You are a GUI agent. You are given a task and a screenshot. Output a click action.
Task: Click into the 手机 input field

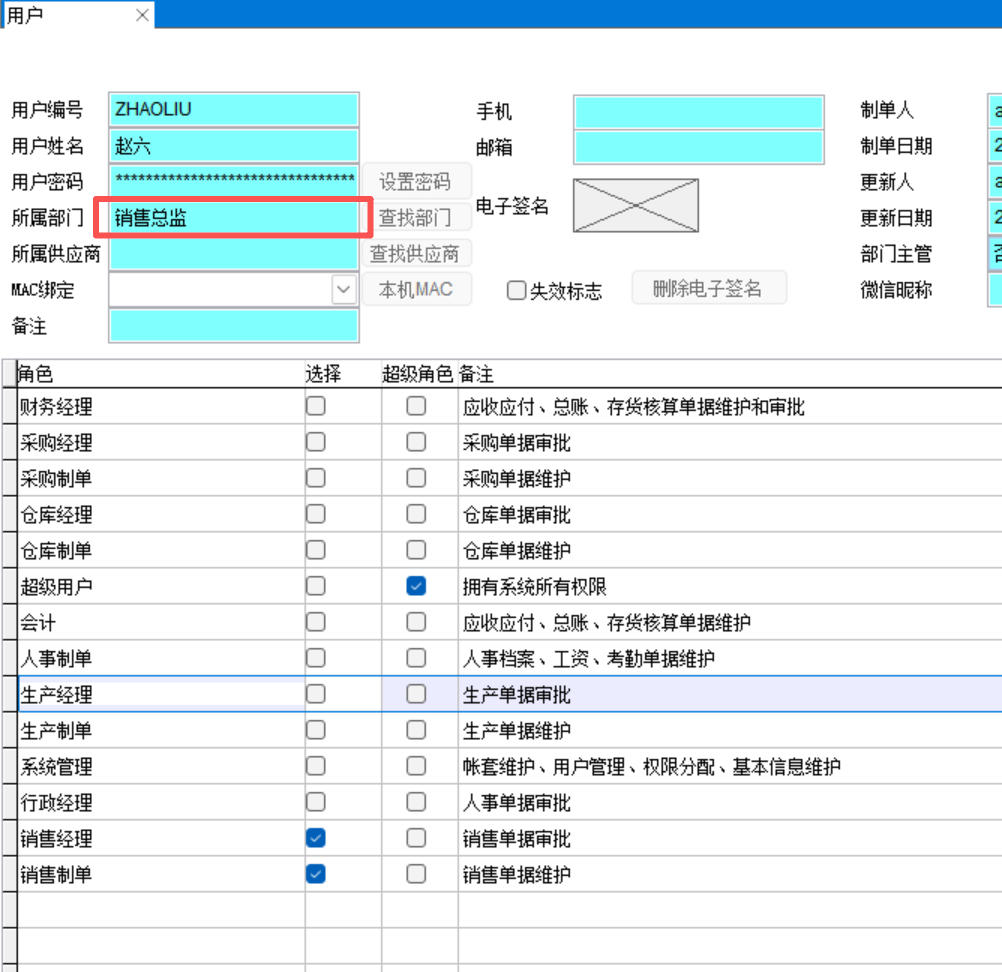click(698, 112)
